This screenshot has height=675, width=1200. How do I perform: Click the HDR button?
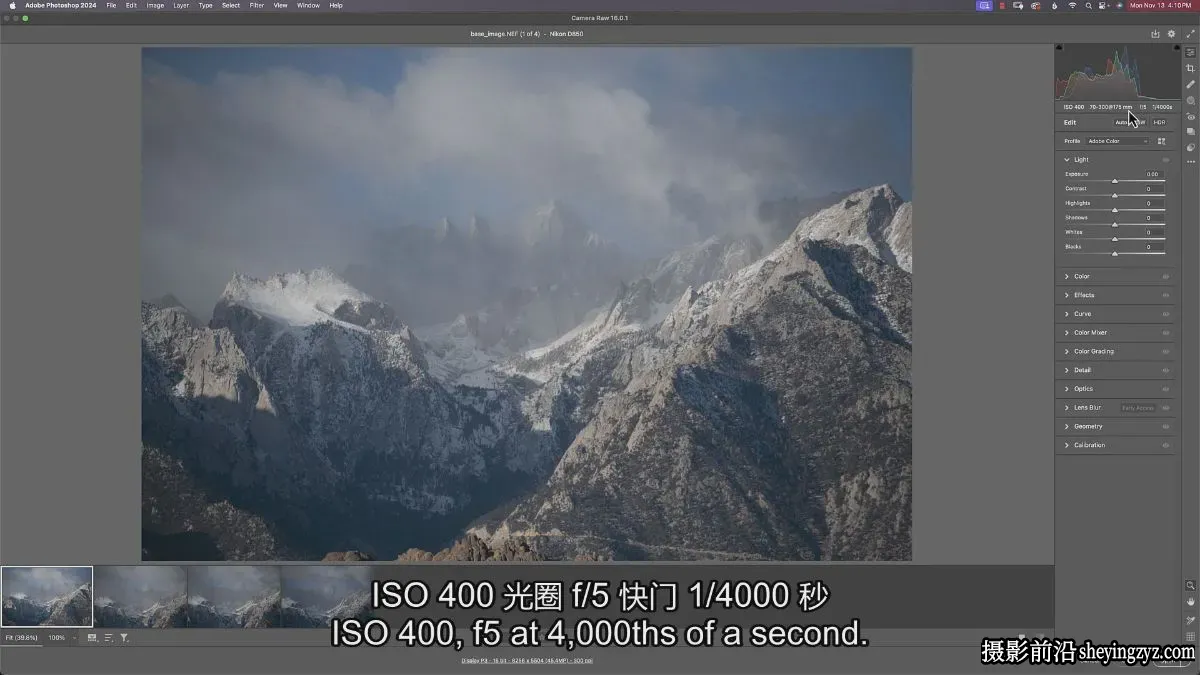coord(1159,122)
